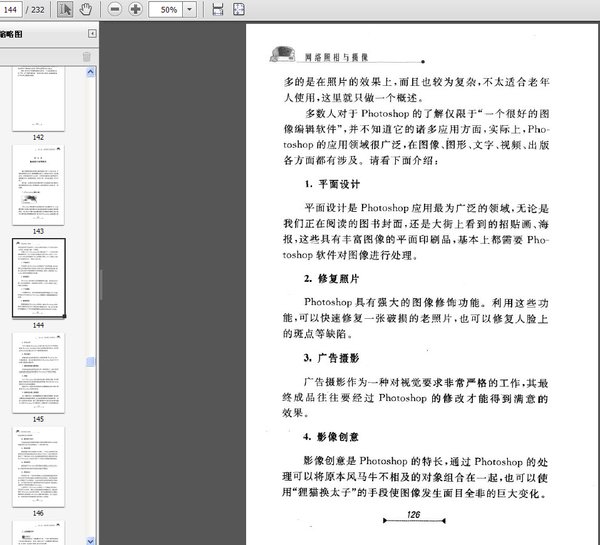Click the heading '3. 广告摄影'
This screenshot has height=545, width=600.
pyautogui.click(x=331, y=358)
